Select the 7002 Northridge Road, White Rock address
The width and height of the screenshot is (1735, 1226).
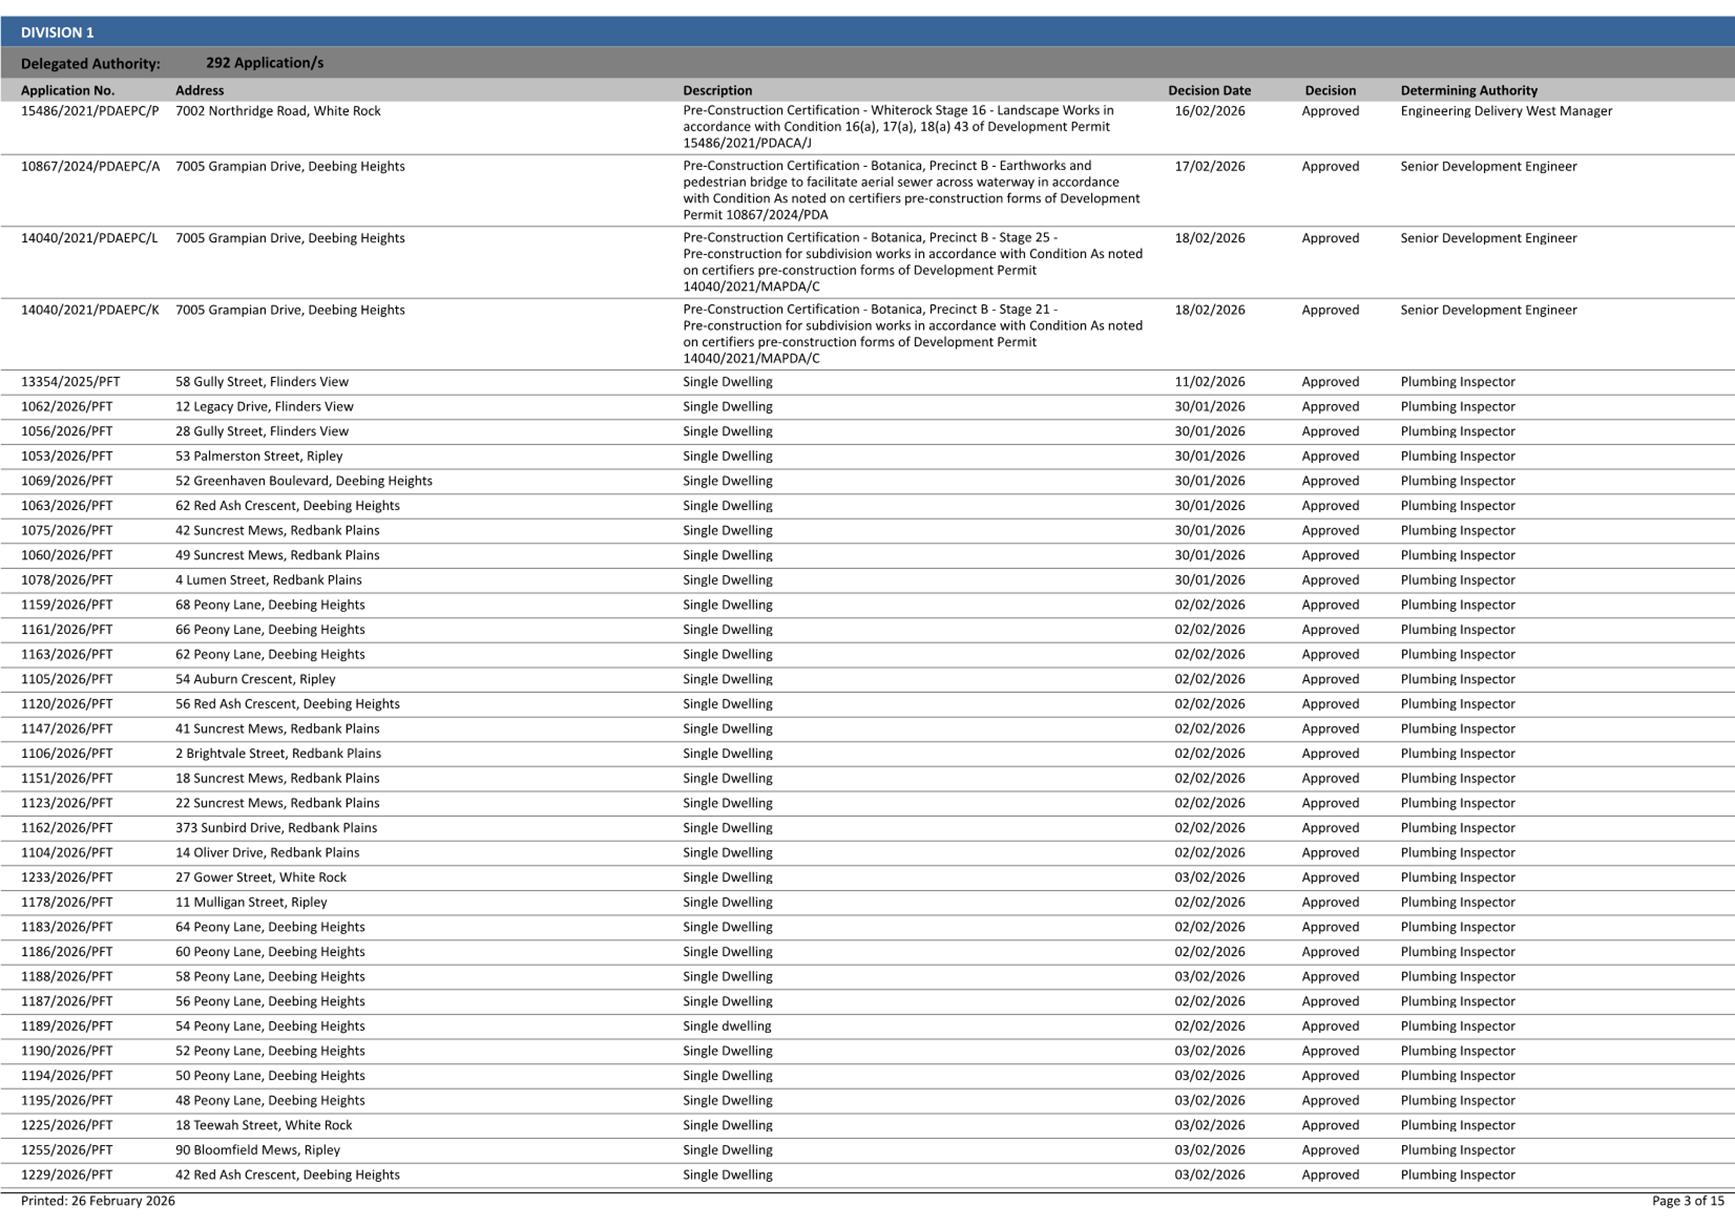(278, 111)
